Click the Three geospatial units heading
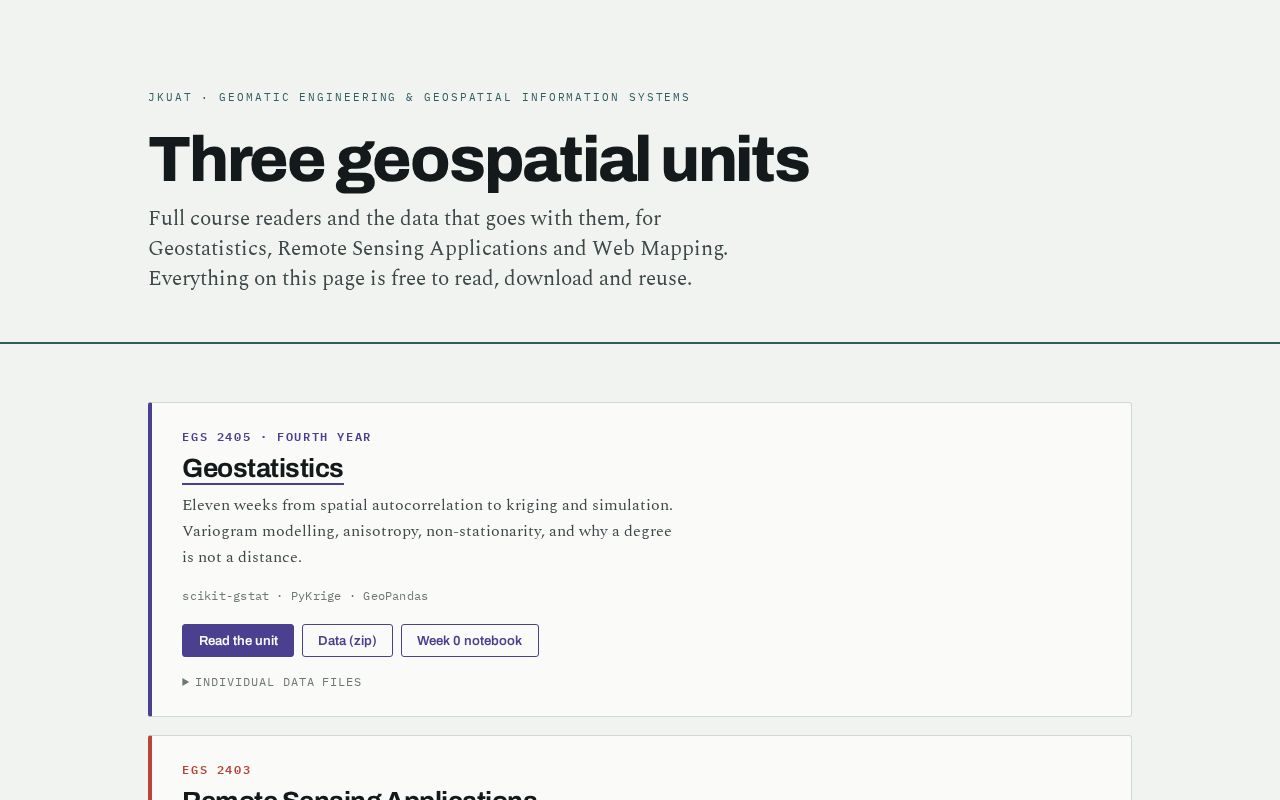The width and height of the screenshot is (1280, 800). click(478, 160)
